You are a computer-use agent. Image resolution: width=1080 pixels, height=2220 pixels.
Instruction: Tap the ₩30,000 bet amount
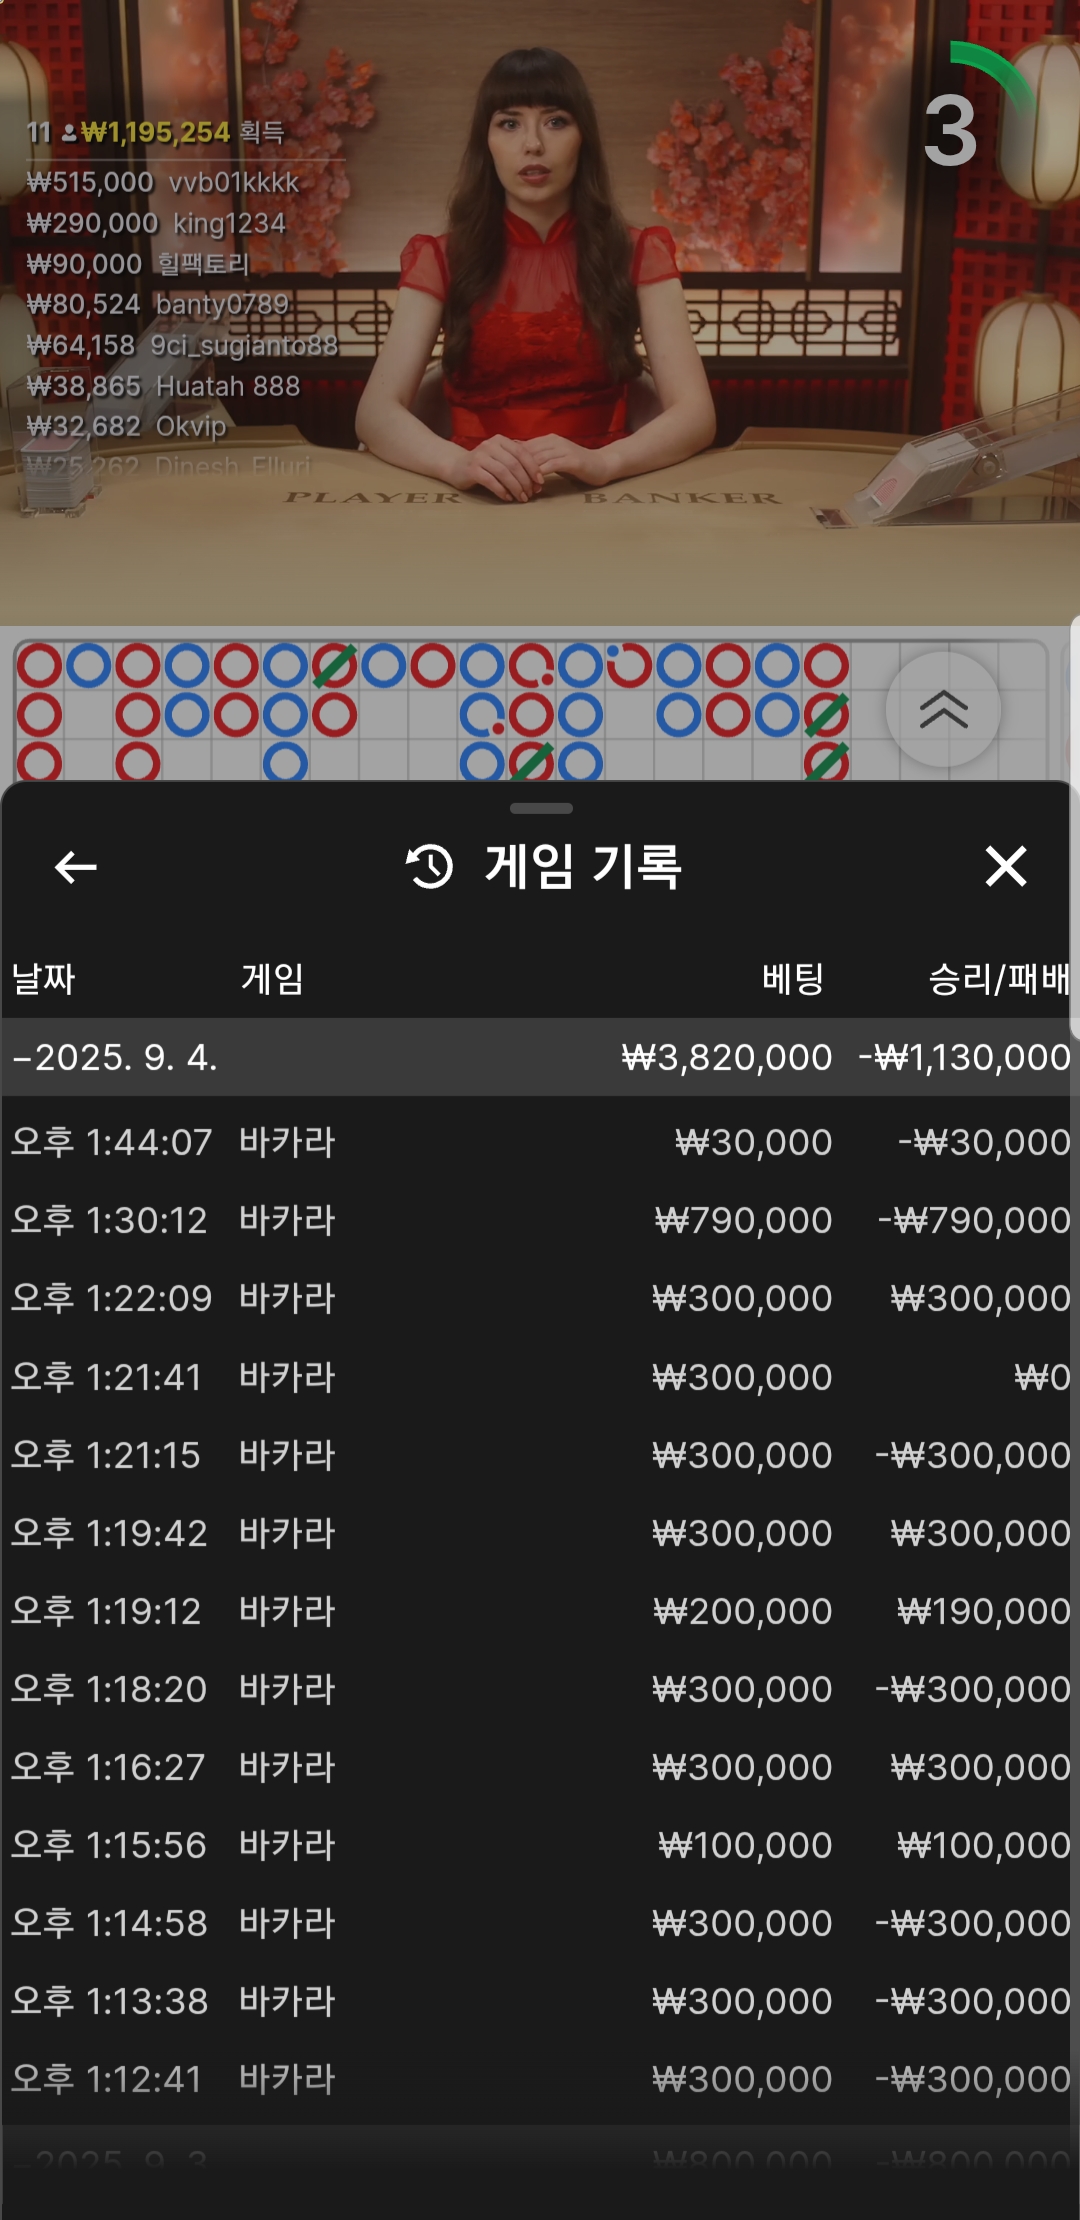click(753, 1142)
